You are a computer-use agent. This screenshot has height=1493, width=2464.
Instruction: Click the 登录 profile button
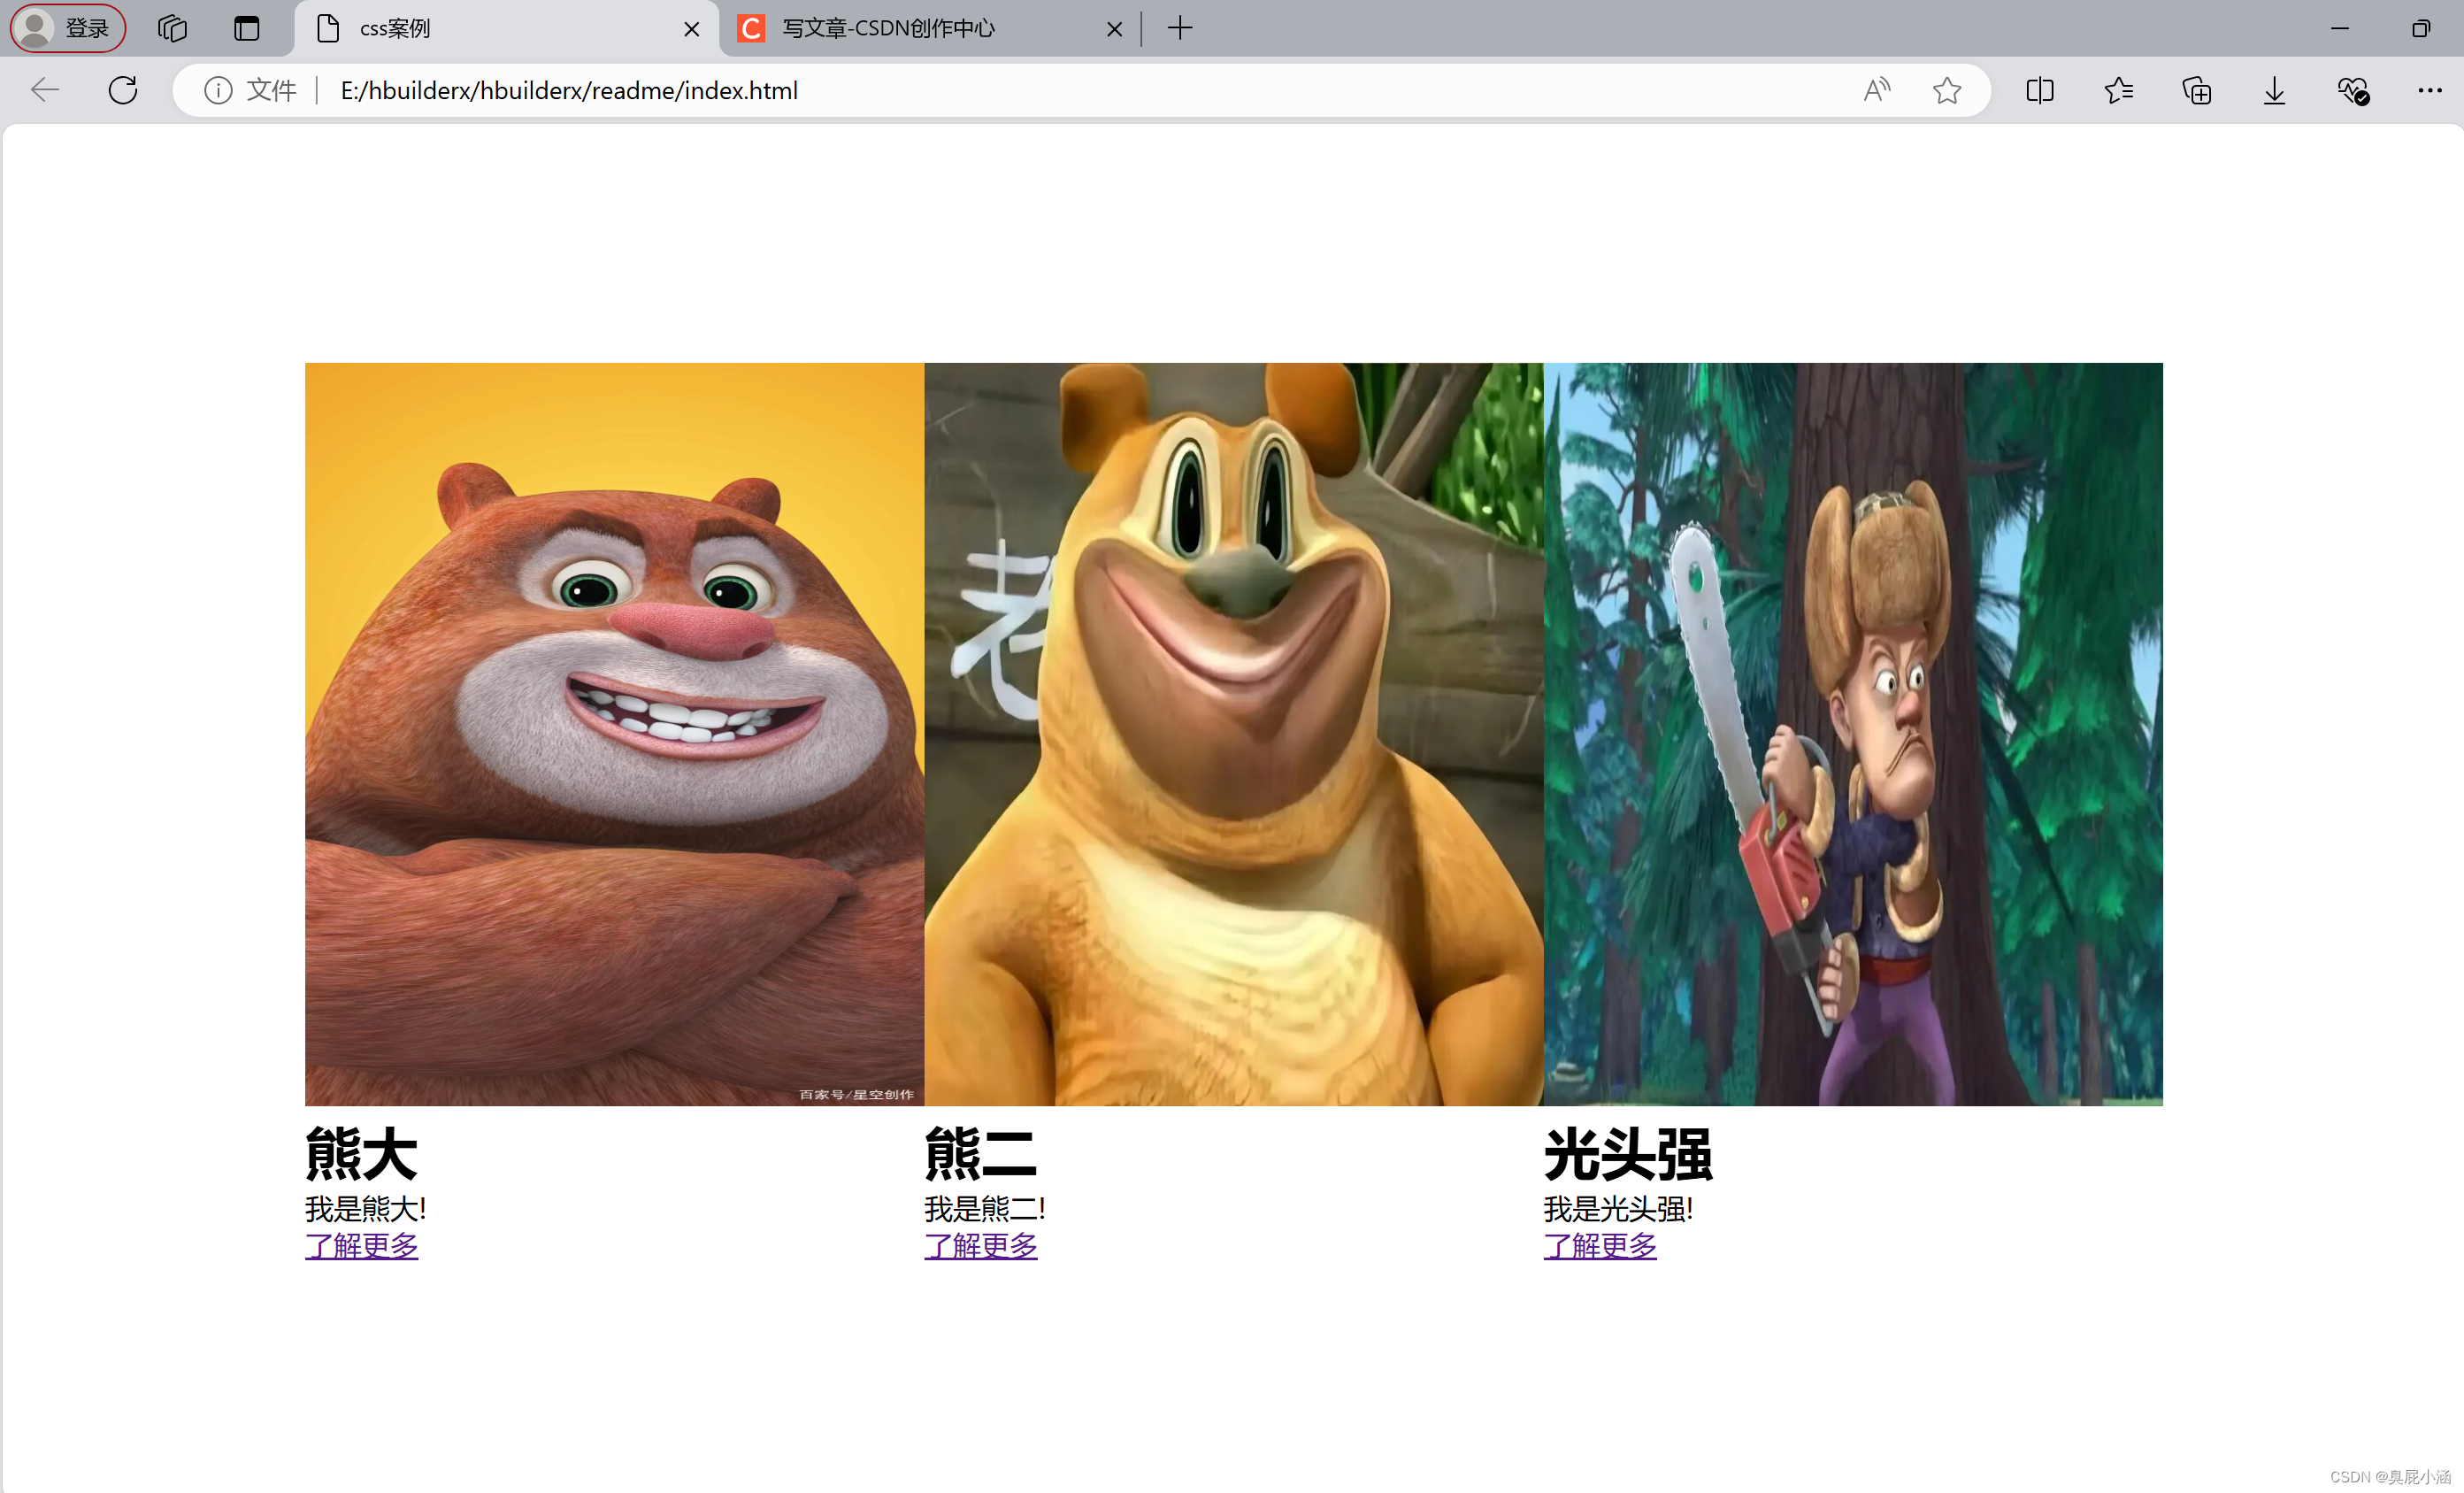(x=68, y=28)
